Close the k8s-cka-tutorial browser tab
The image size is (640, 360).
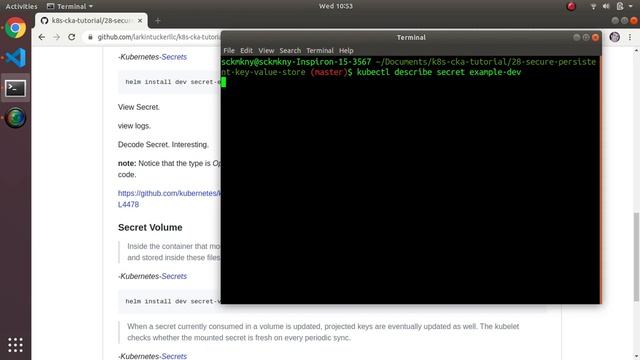point(140,20)
